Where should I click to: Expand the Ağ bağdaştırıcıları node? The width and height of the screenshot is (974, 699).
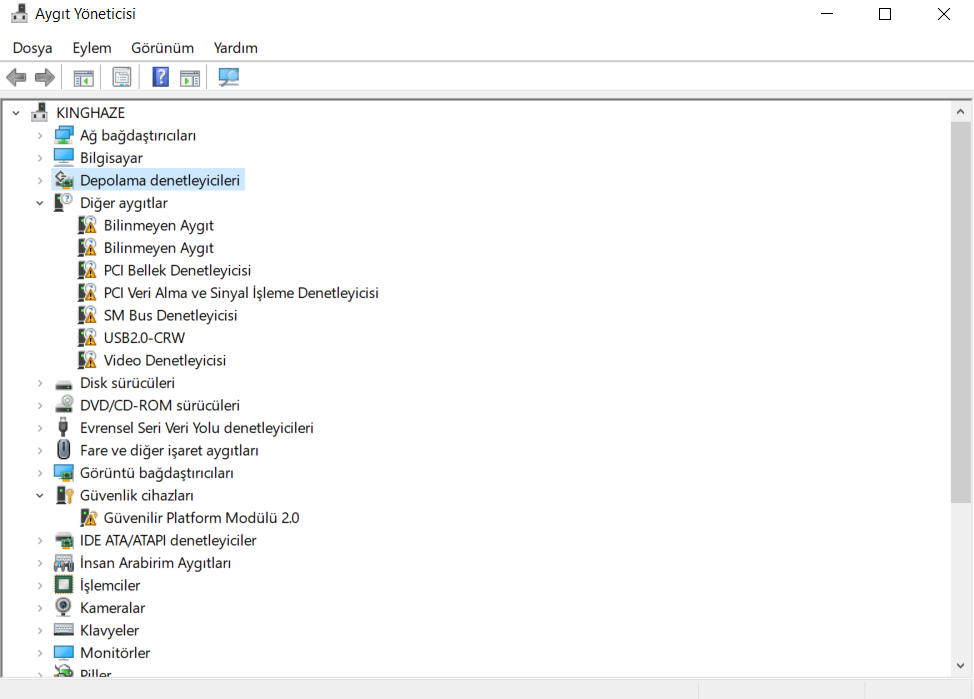tap(40, 135)
